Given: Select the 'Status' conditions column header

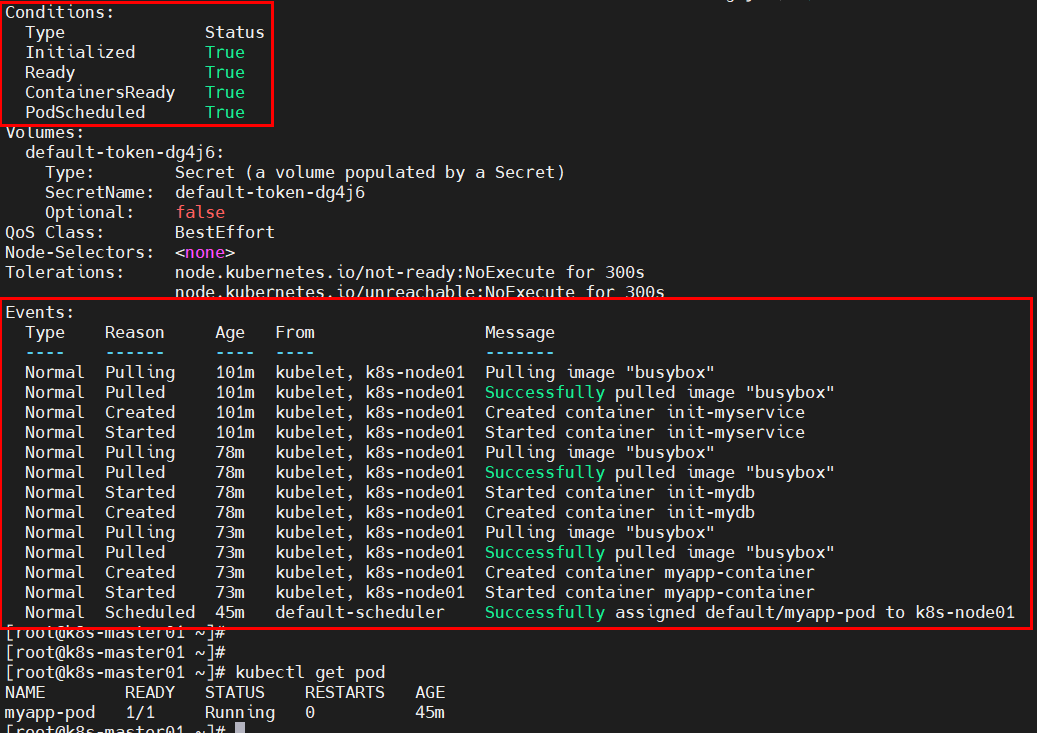Looking at the screenshot, I should tap(234, 32).
